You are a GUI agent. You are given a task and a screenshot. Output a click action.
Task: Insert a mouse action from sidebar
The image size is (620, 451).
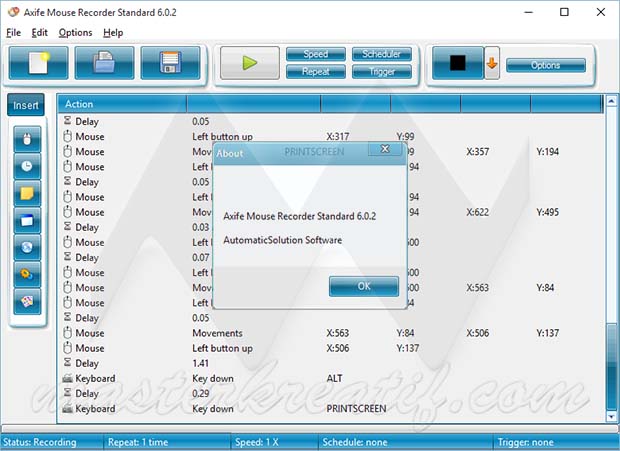[x=27, y=139]
